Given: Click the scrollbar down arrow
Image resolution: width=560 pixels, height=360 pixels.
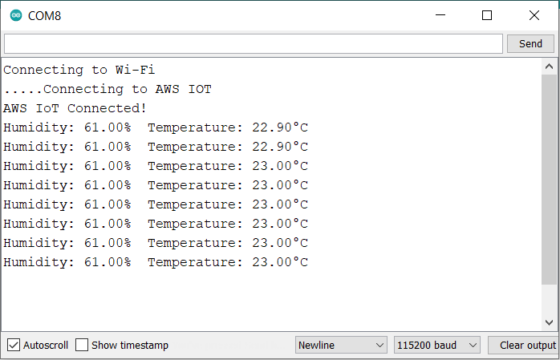Looking at the screenshot, I should tap(549, 322).
